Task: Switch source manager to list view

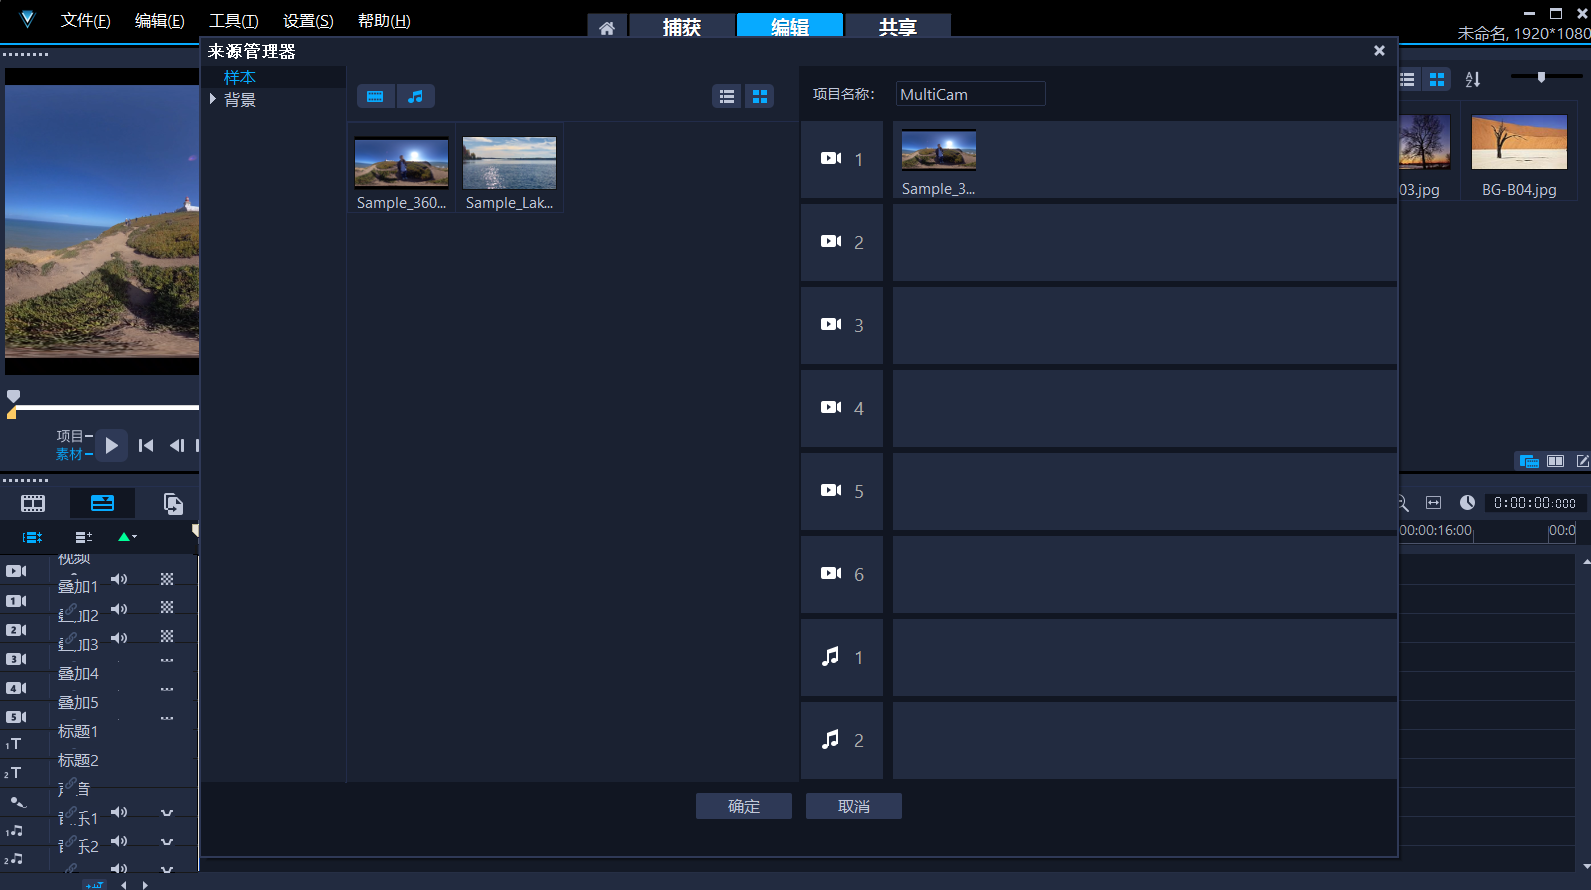Action: click(x=727, y=96)
